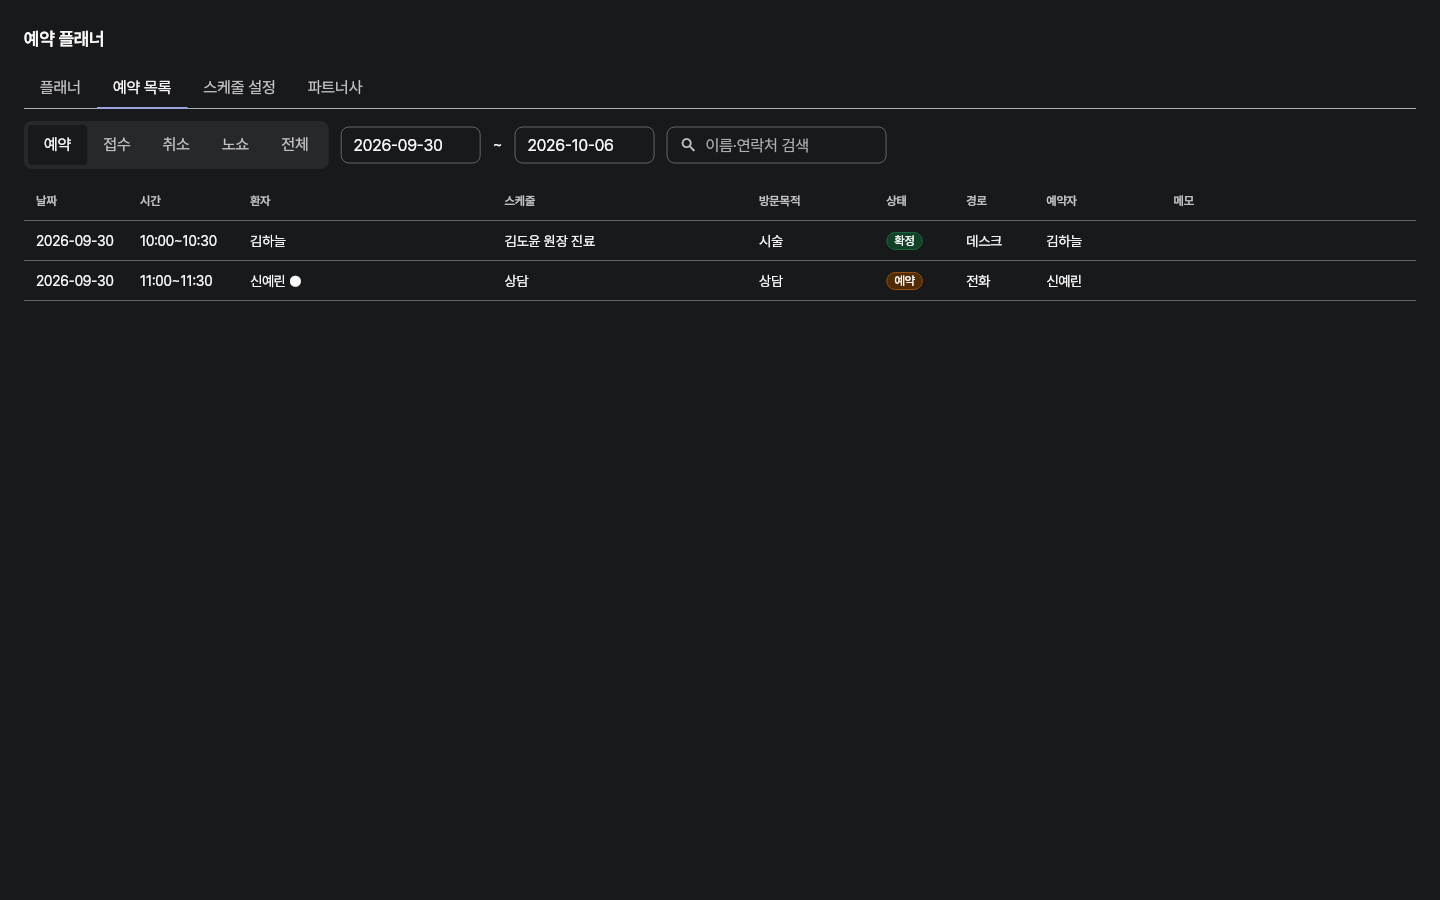Filter the list by 취소 status
Image resolution: width=1440 pixels, height=900 pixels.
[176, 144]
